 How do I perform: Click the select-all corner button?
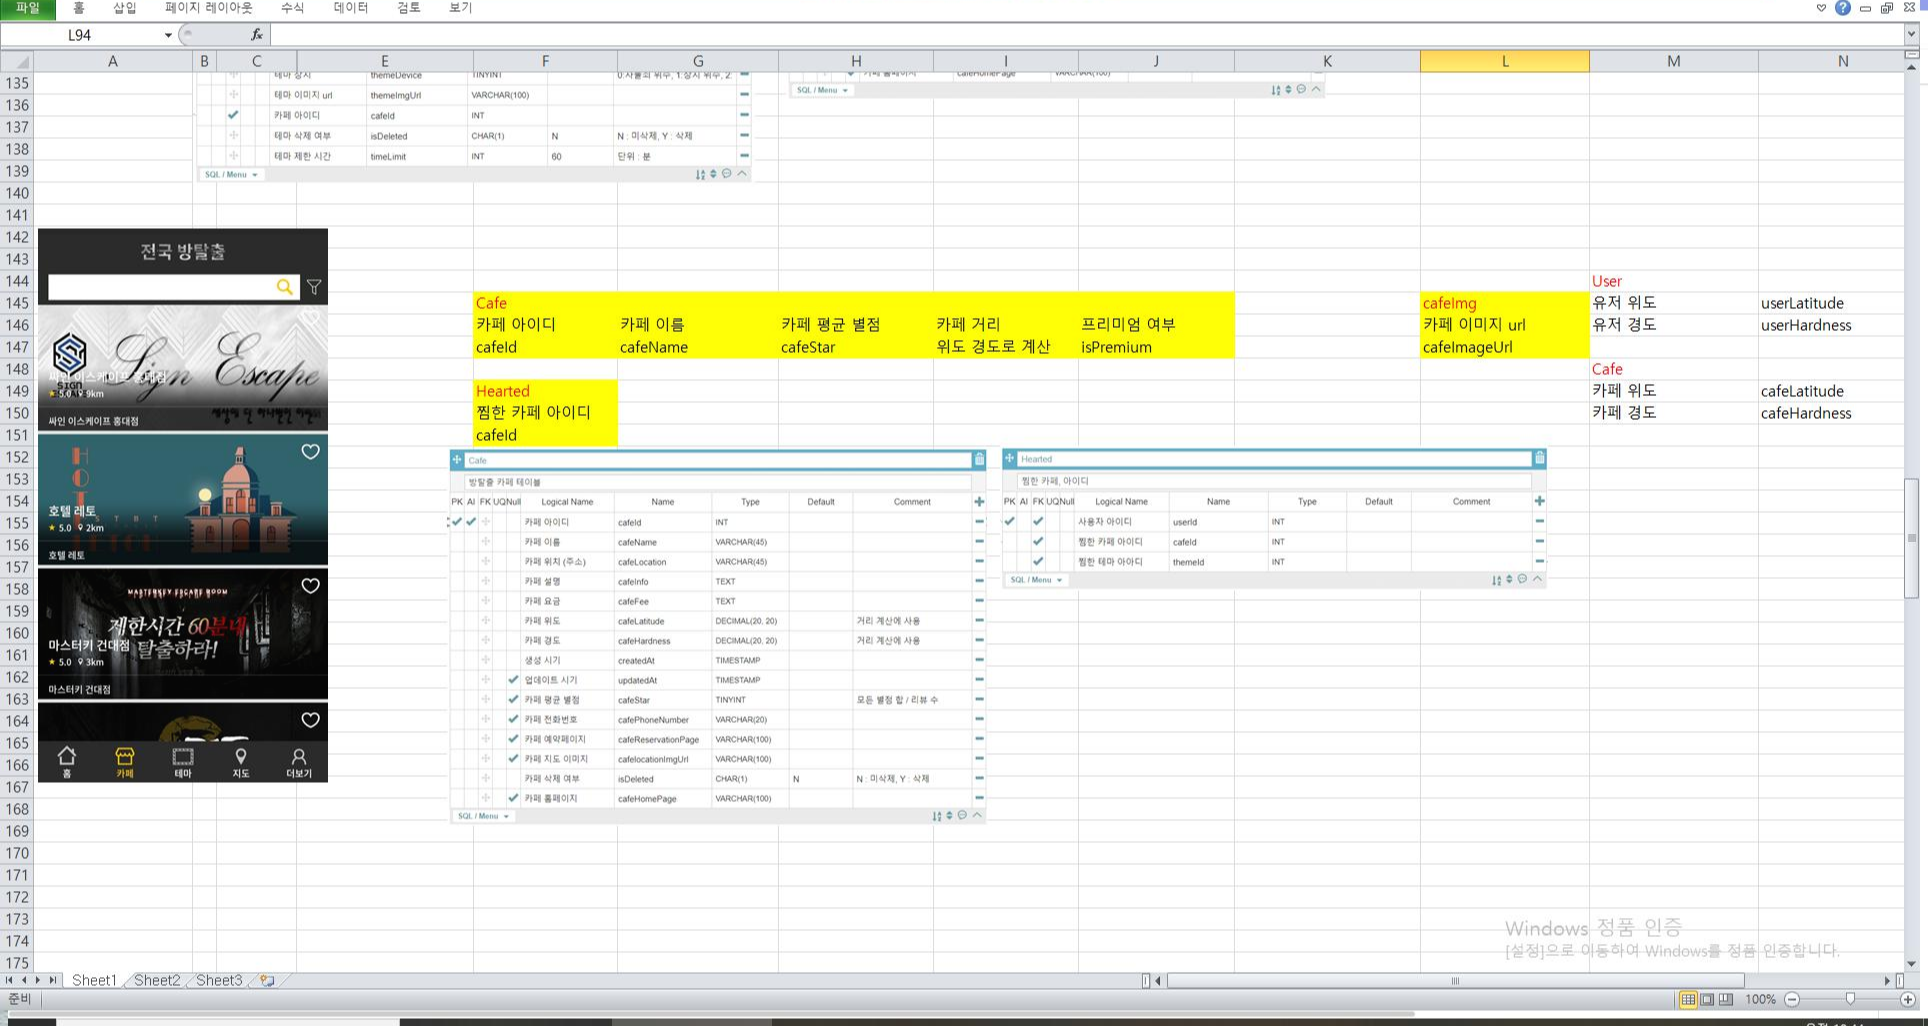pyautogui.click(x=17, y=61)
